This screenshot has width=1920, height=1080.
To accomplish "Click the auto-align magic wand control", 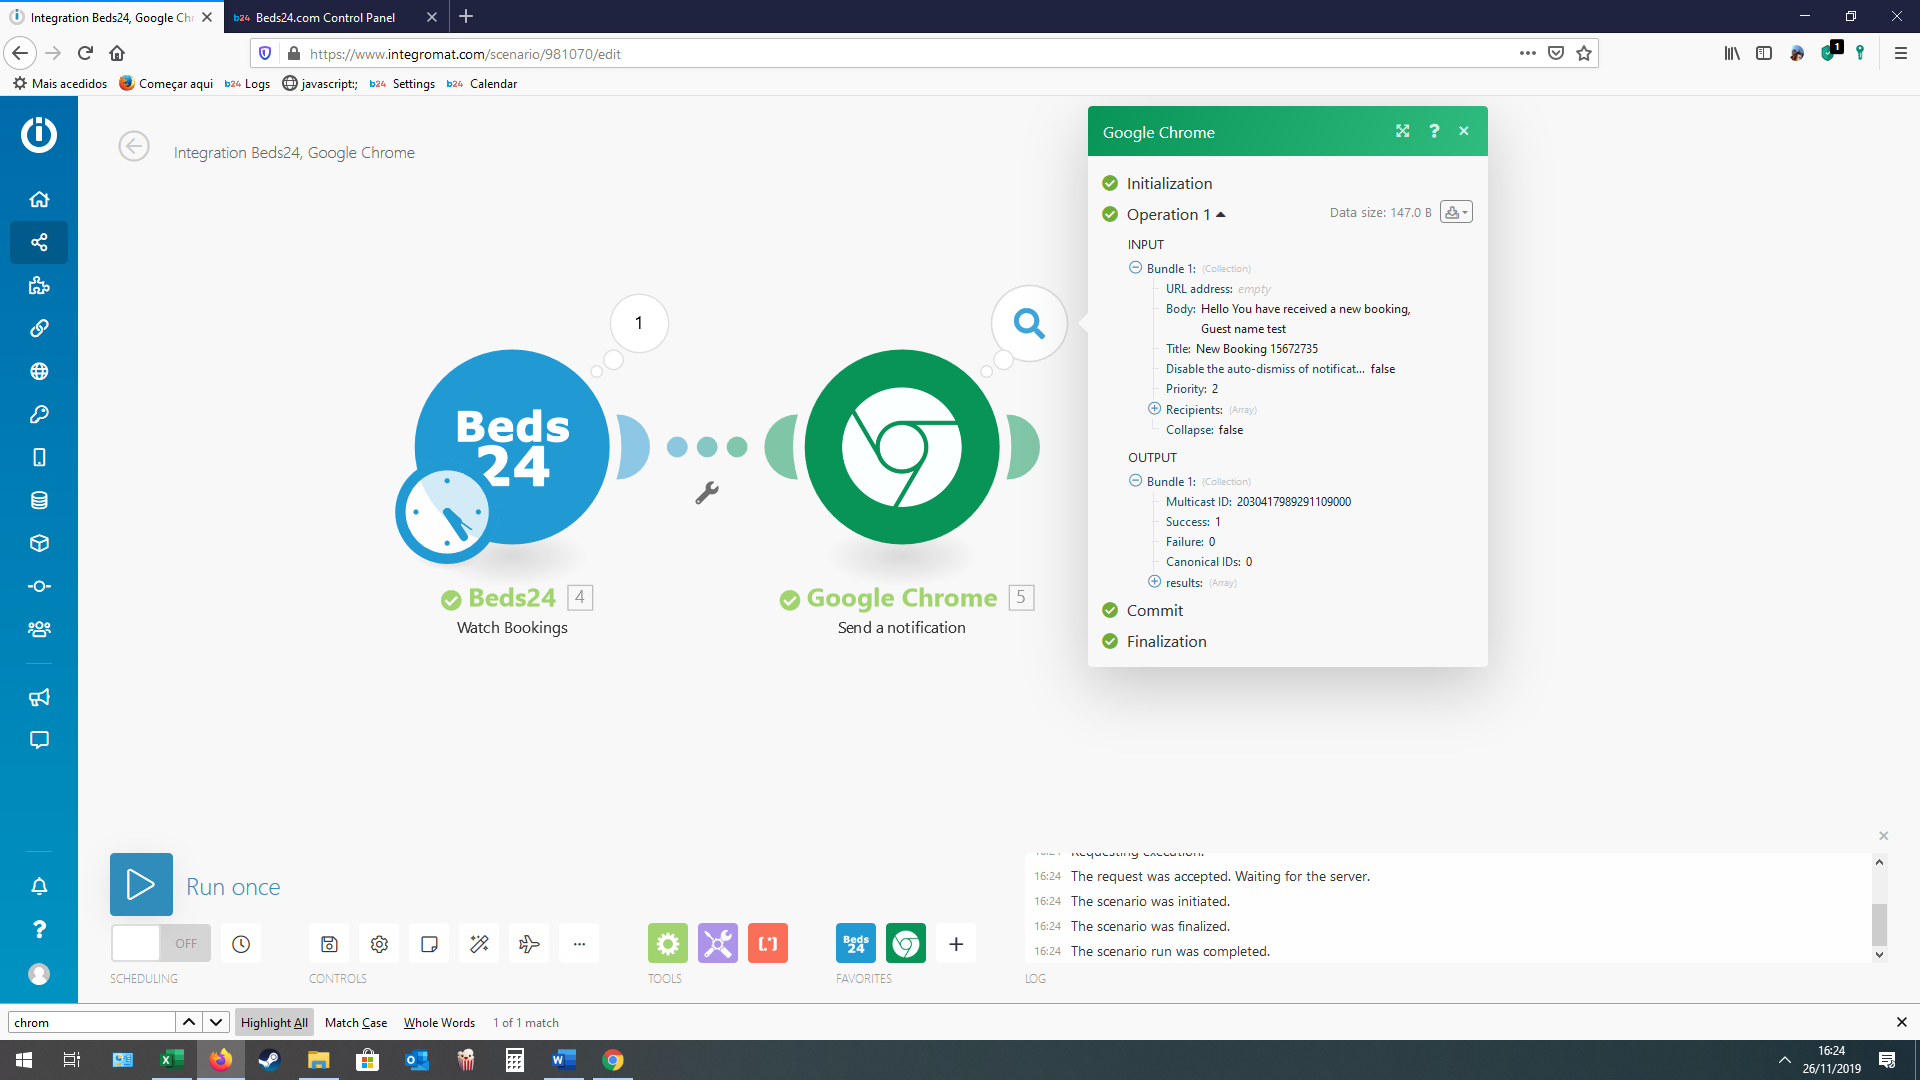I will (x=479, y=943).
